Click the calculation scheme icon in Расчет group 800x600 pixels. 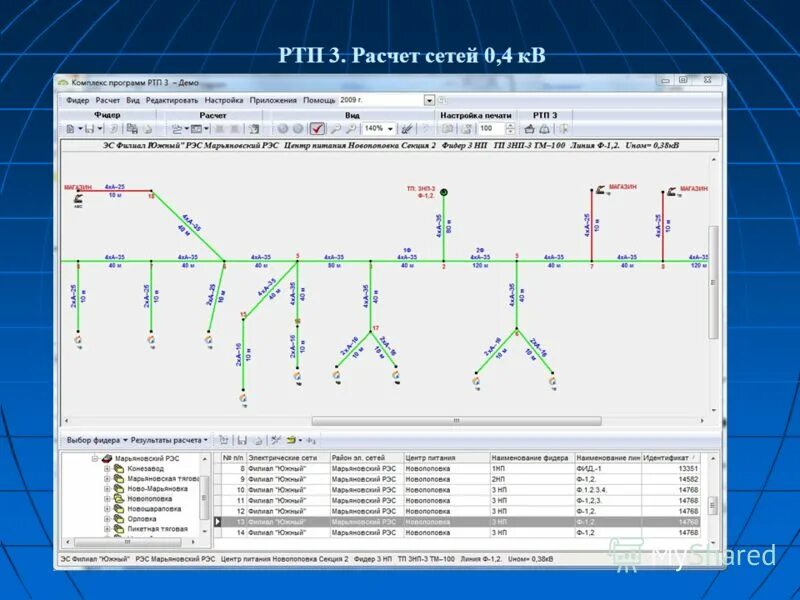pos(177,129)
